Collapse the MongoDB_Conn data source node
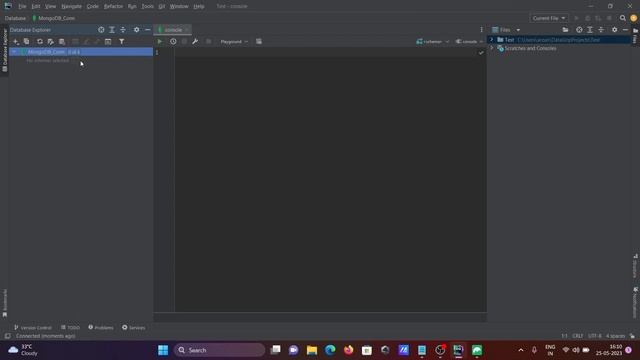This screenshot has width=640, height=360. (14, 52)
